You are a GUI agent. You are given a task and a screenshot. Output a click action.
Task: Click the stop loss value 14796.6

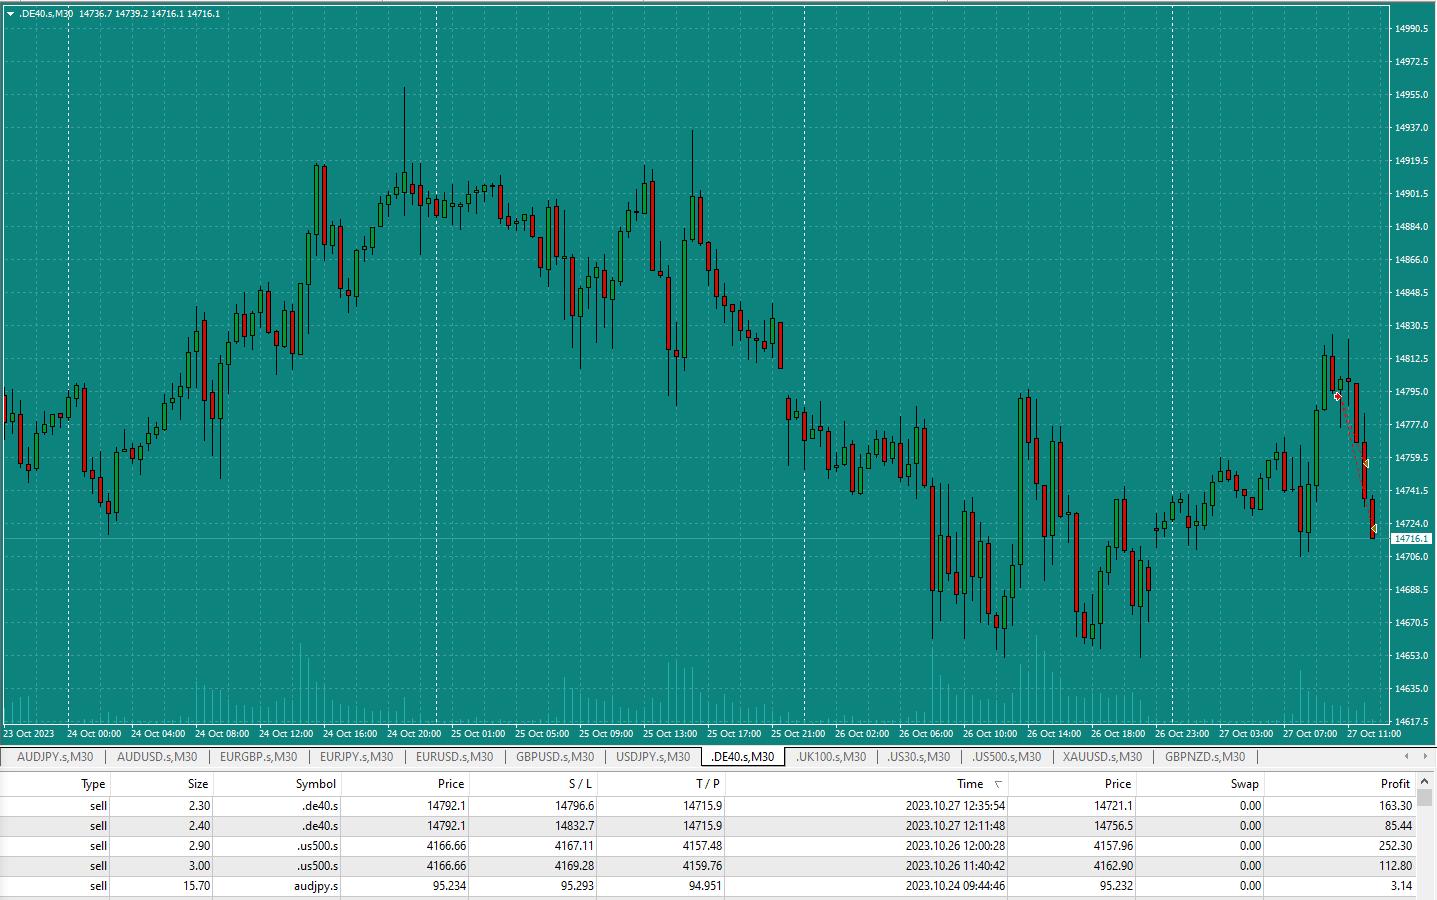575,806
